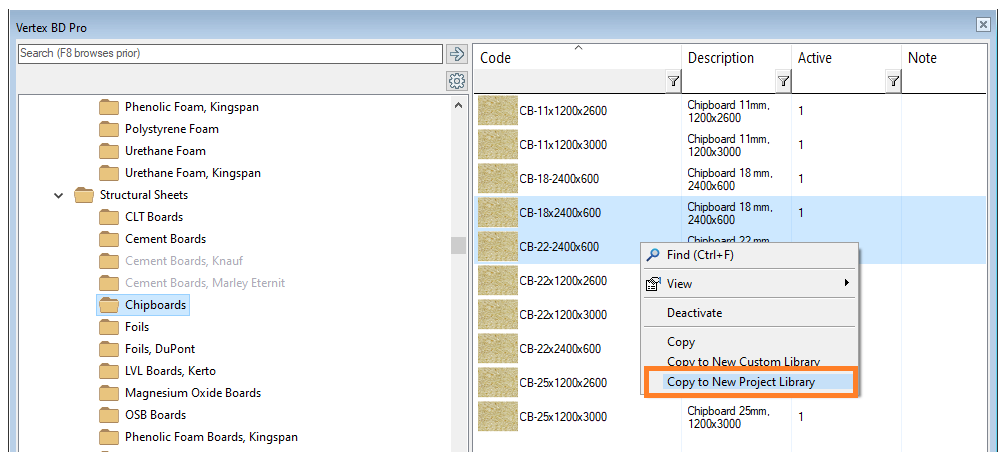Open the gear settings icon below search
Image resolution: width=1001 pixels, height=458 pixels.
pos(457,81)
